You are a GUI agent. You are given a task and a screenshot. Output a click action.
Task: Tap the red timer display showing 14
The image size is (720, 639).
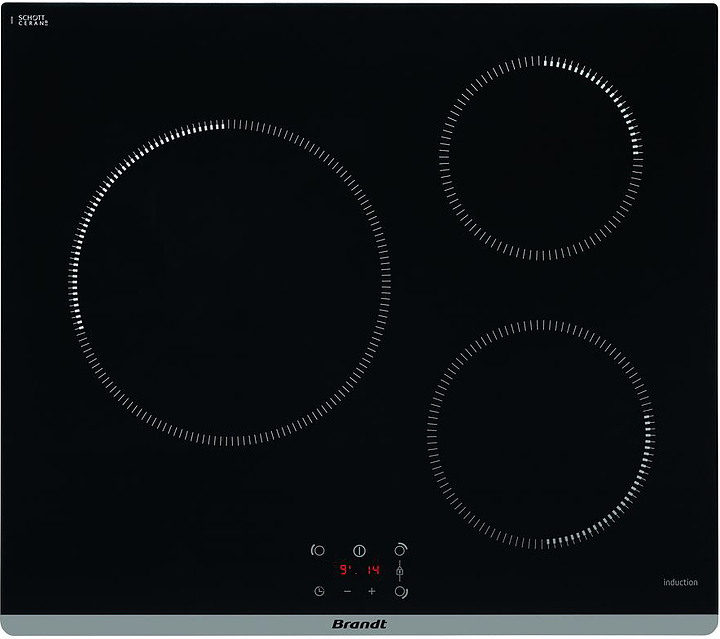point(372,570)
